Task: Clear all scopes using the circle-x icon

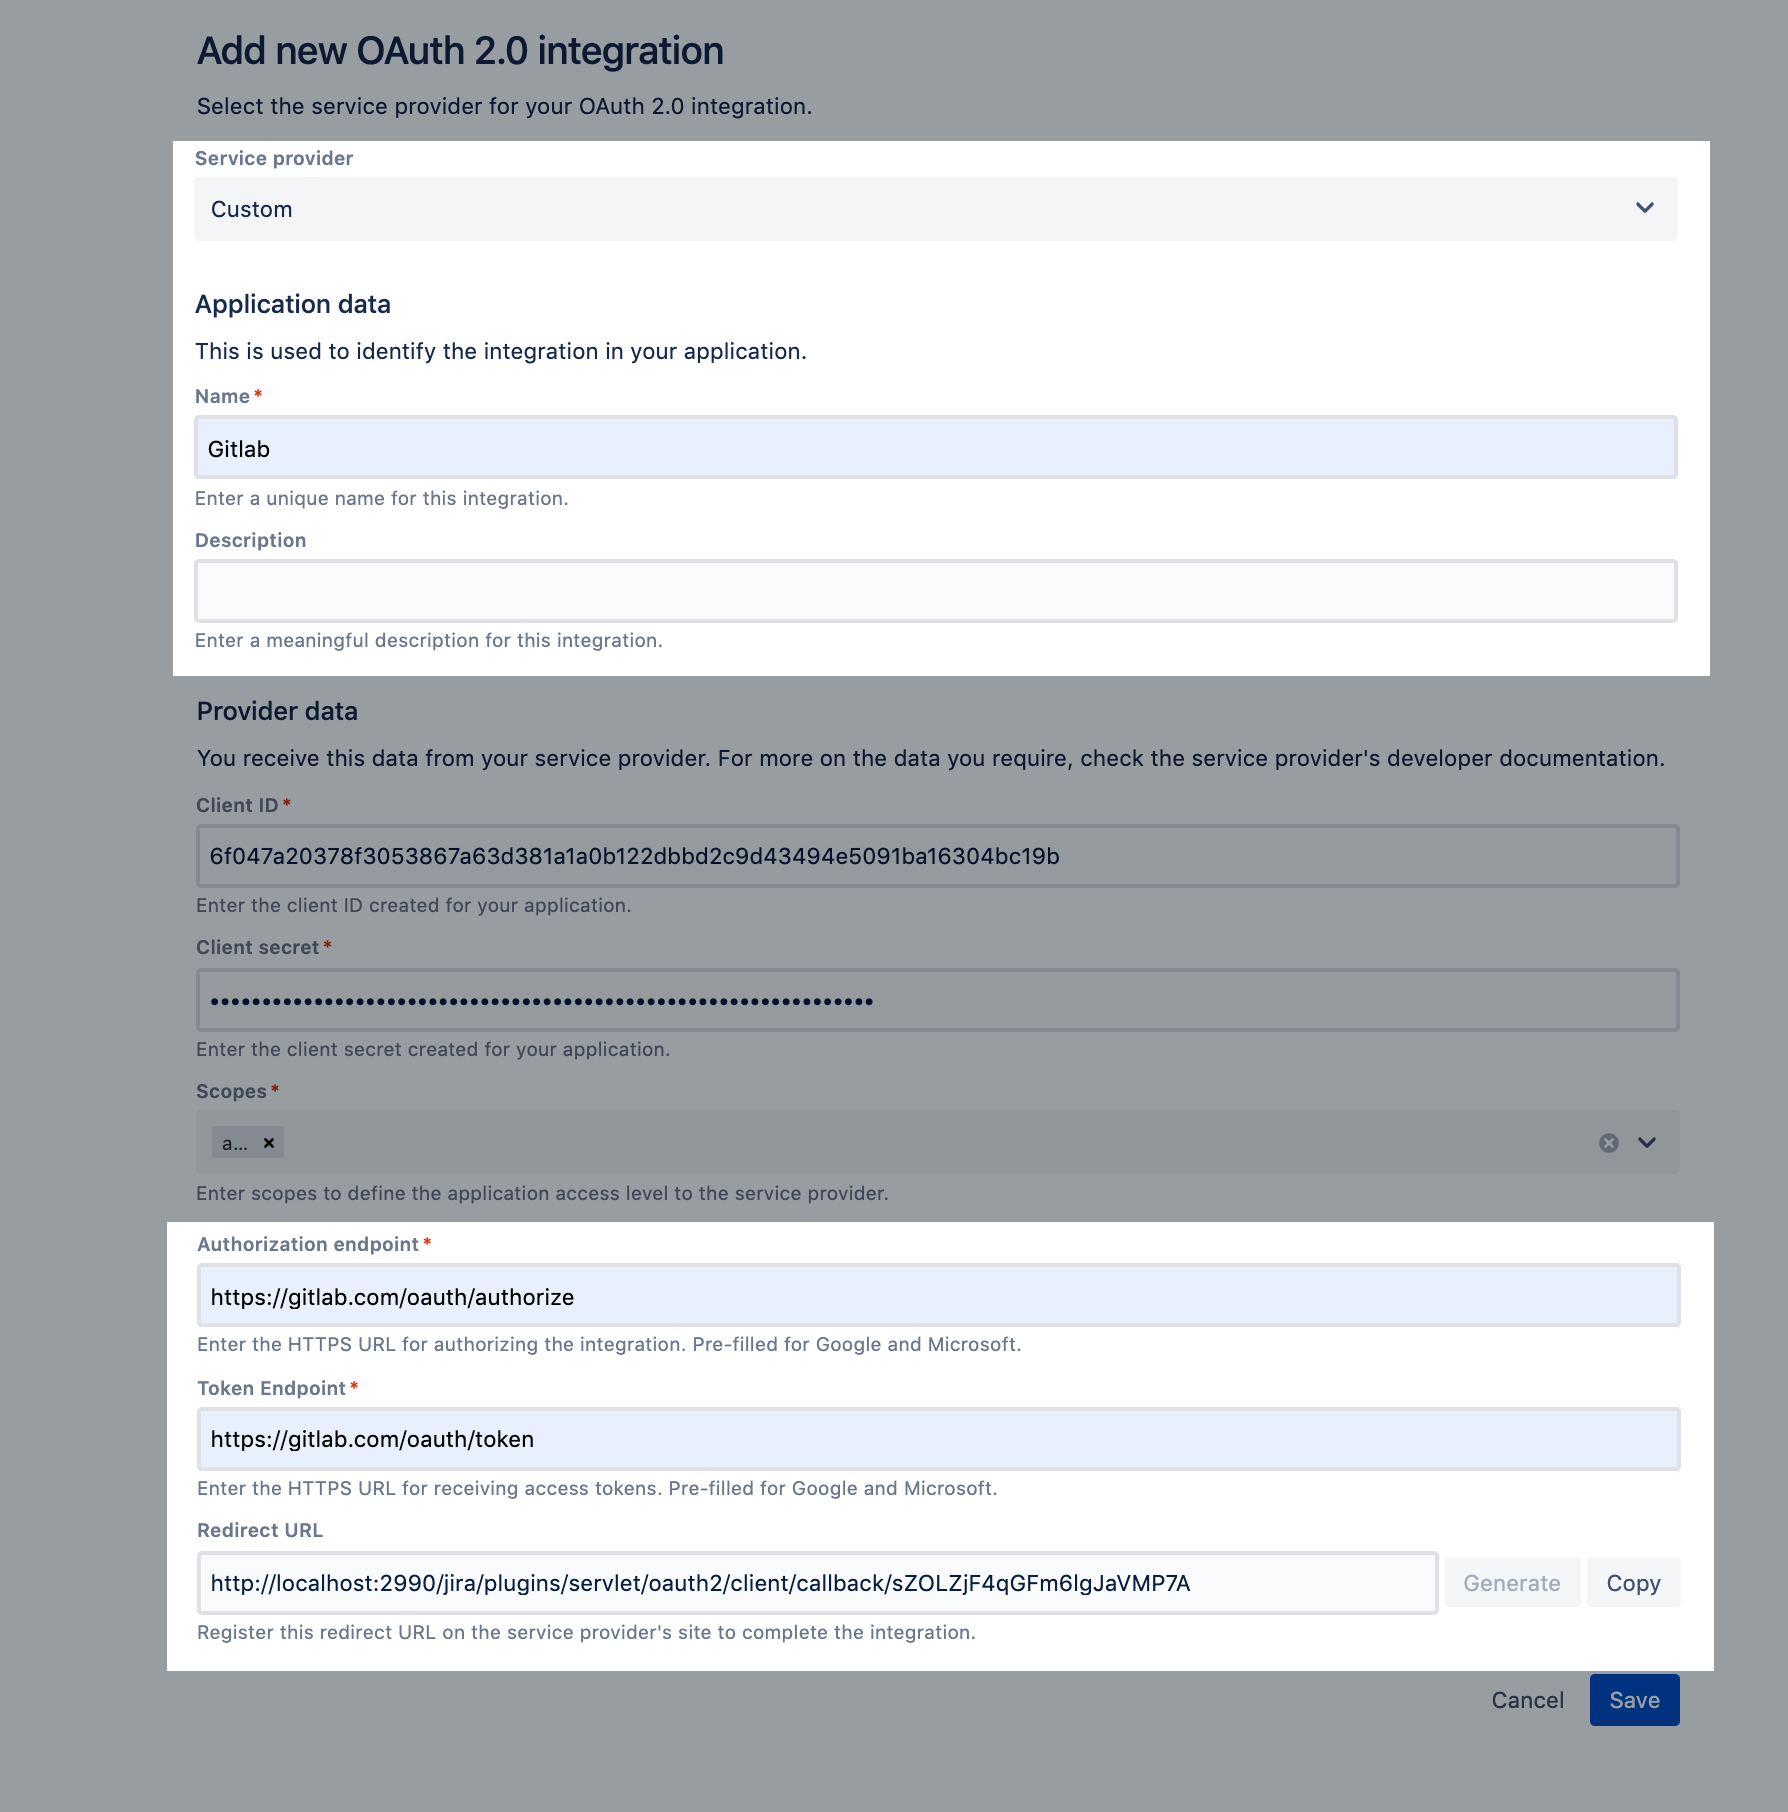Action: pyautogui.click(x=1609, y=1142)
